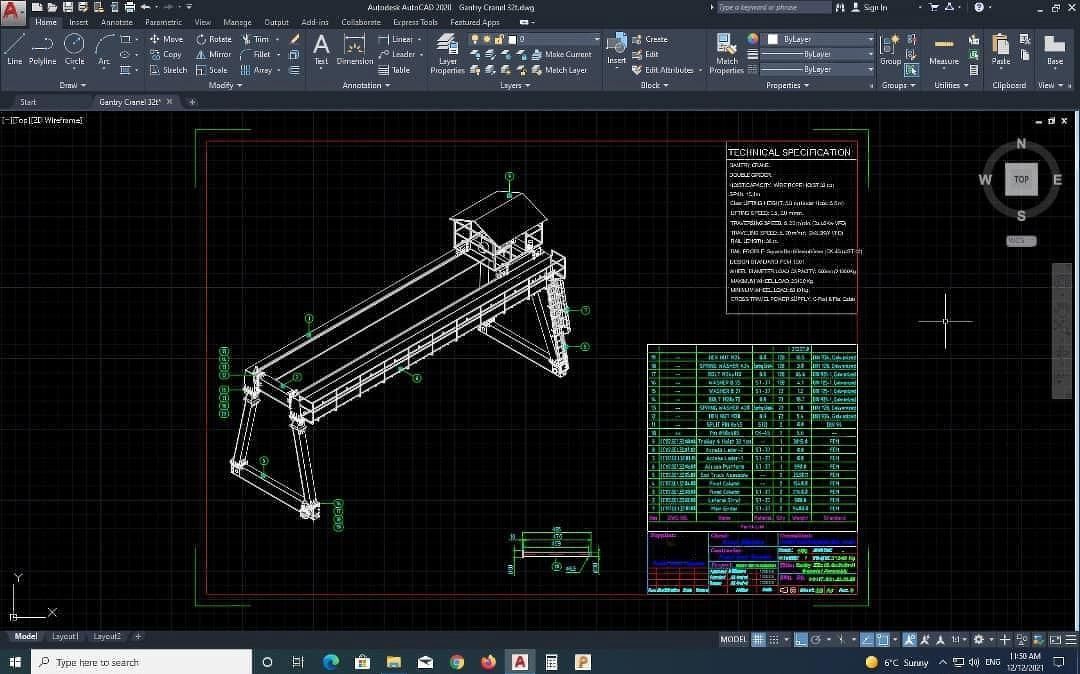
Task: Open the ByLayer color dropdown
Action: (x=821, y=39)
